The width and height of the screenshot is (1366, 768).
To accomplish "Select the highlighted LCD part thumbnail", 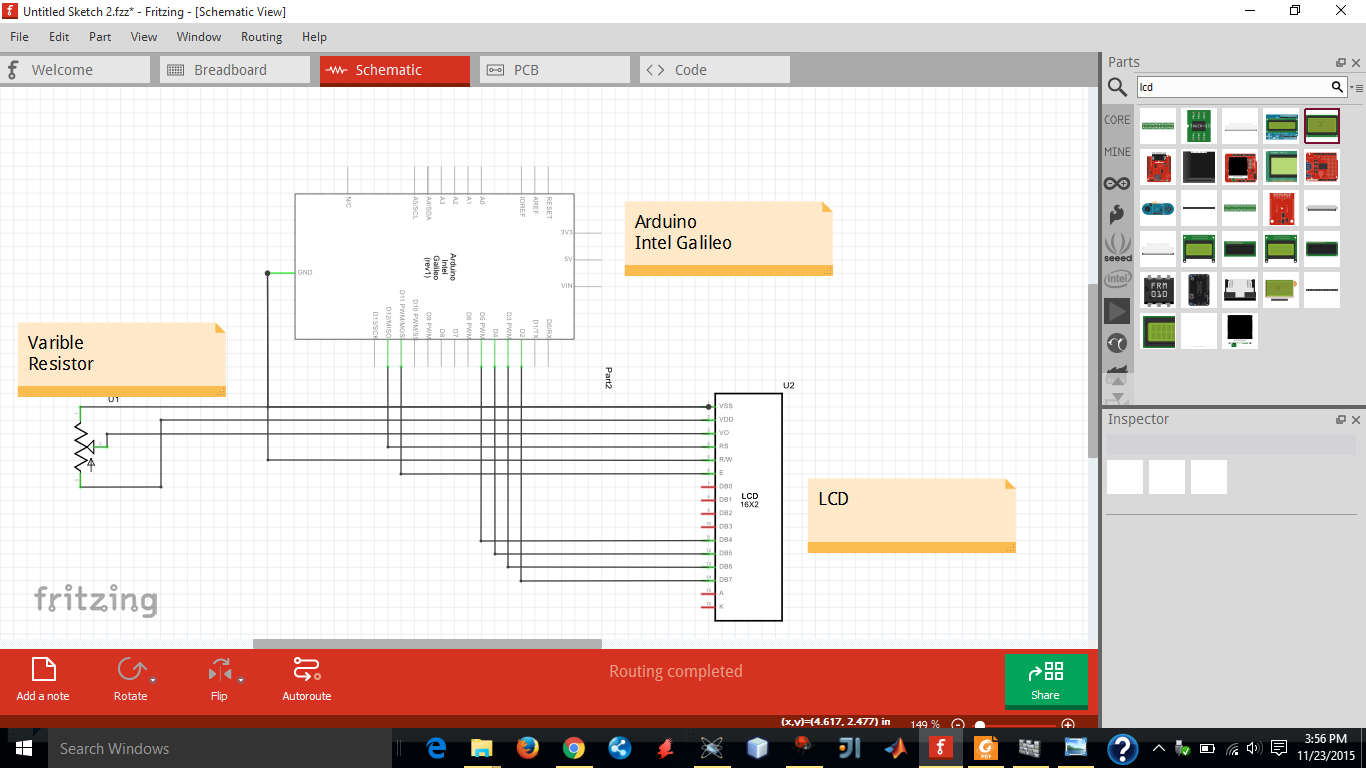I will pyautogui.click(x=1322, y=126).
